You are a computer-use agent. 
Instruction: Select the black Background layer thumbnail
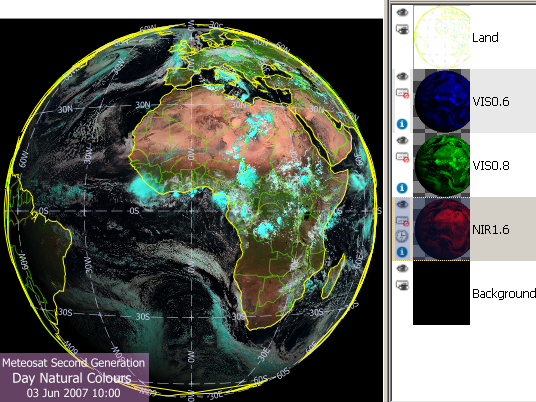tap(441, 293)
